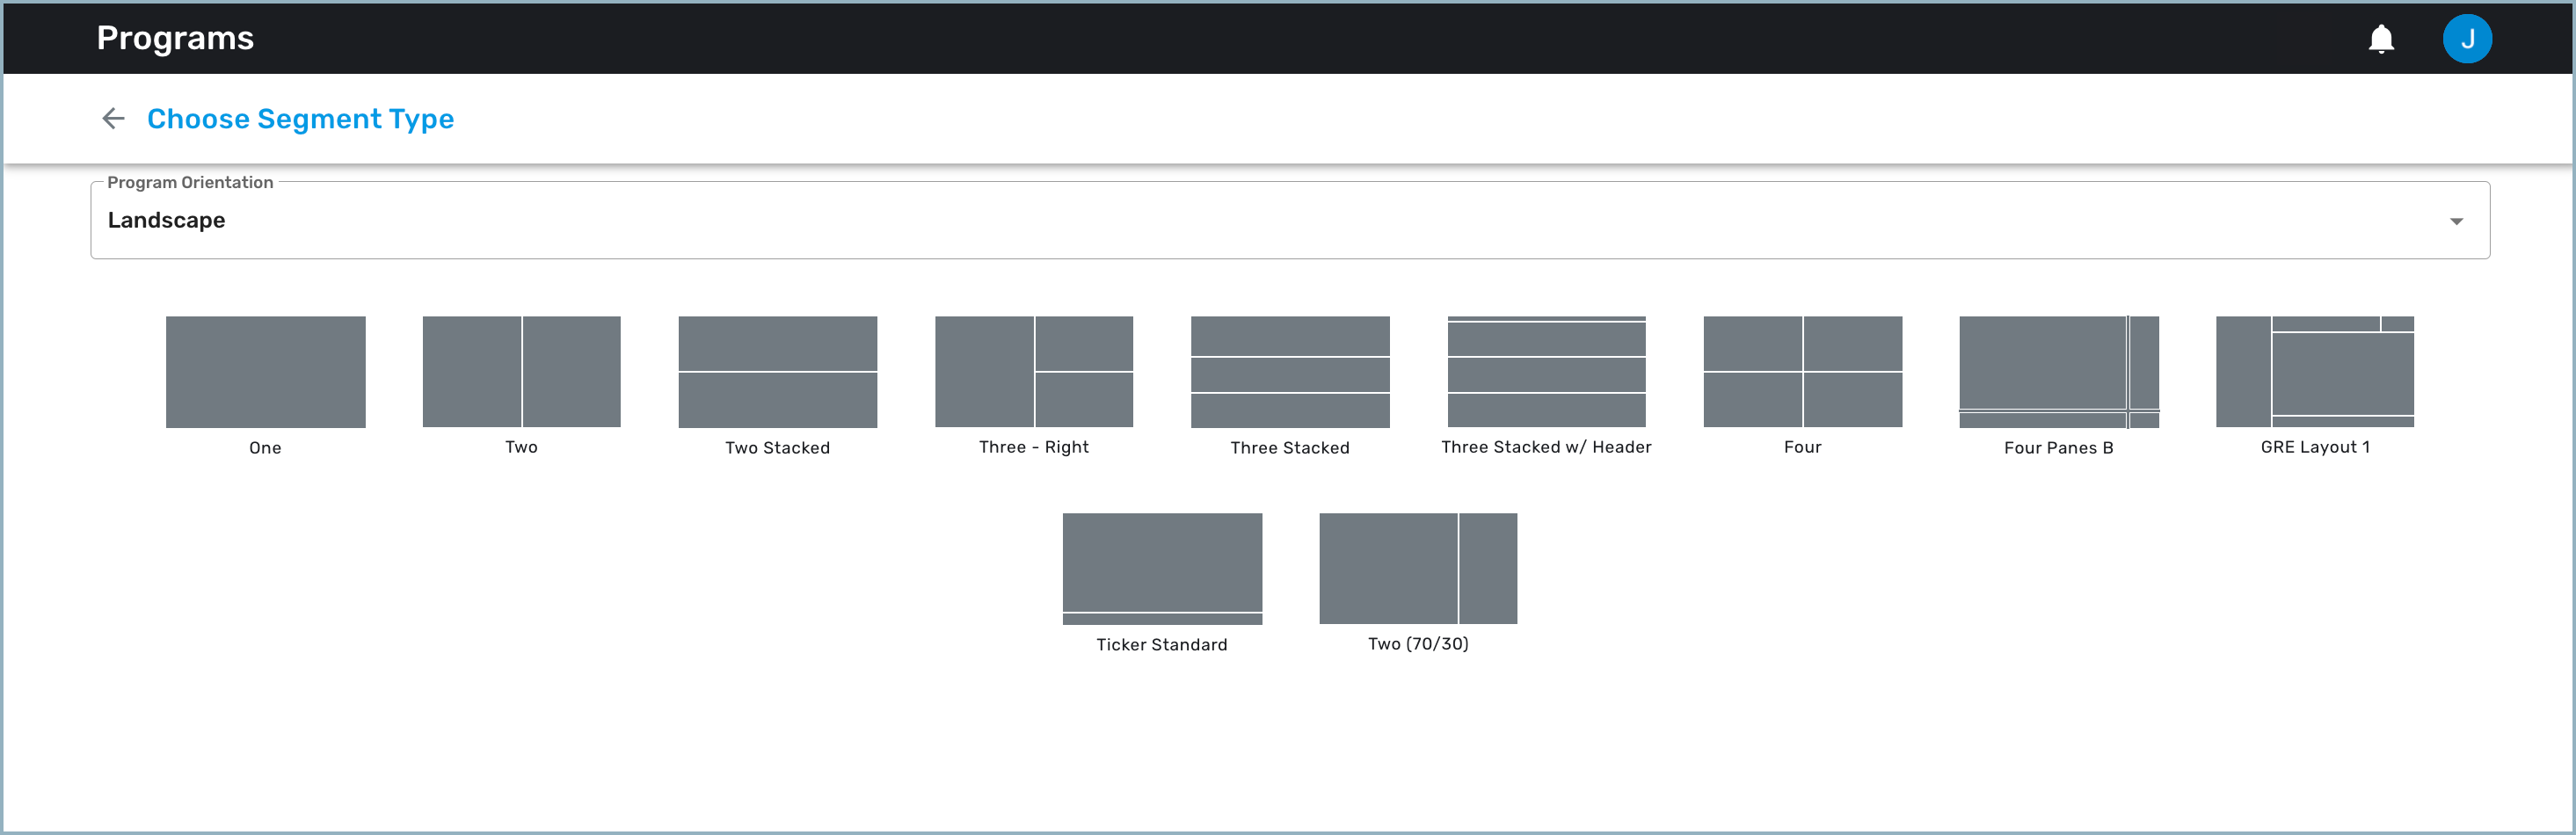2576x835 pixels.
Task: Choose the Ticker Standard layout thumbnail
Action: 1162,569
